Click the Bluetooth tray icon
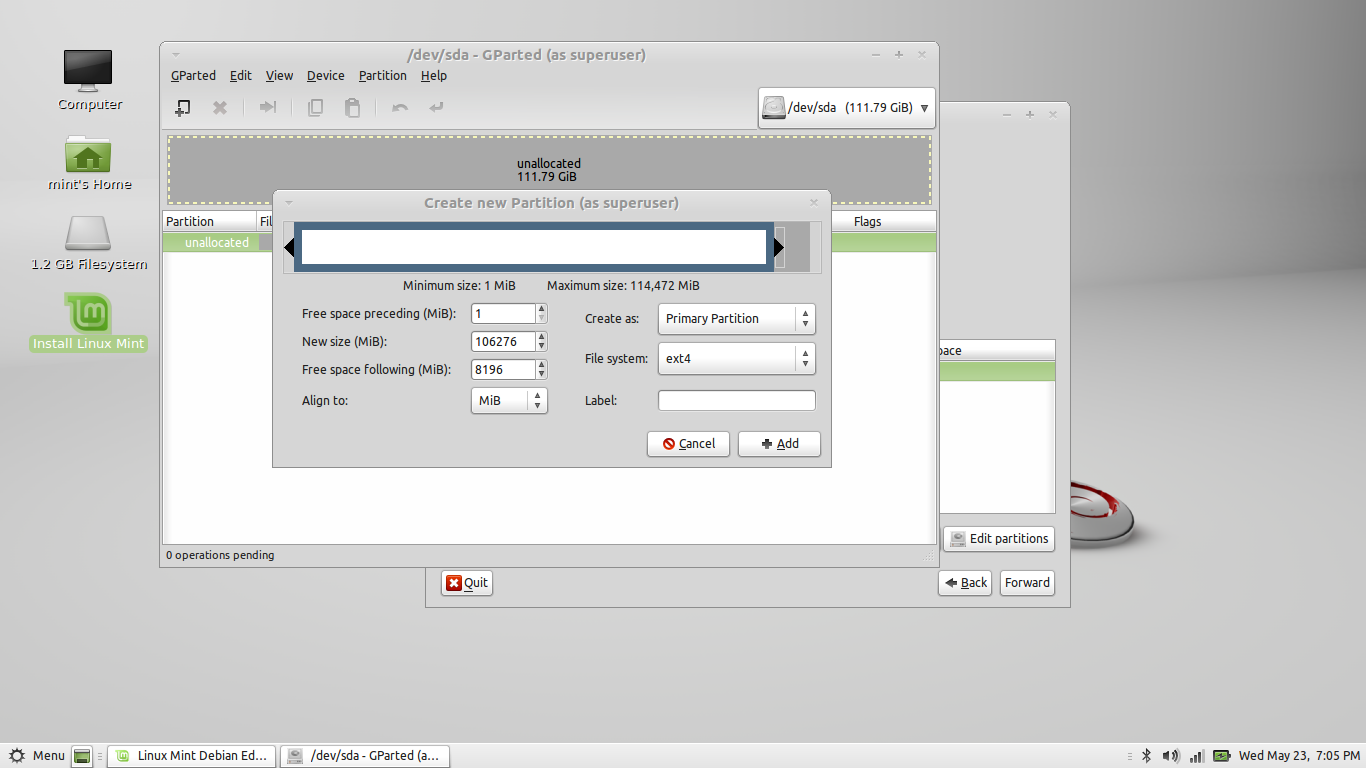 pos(1147,756)
